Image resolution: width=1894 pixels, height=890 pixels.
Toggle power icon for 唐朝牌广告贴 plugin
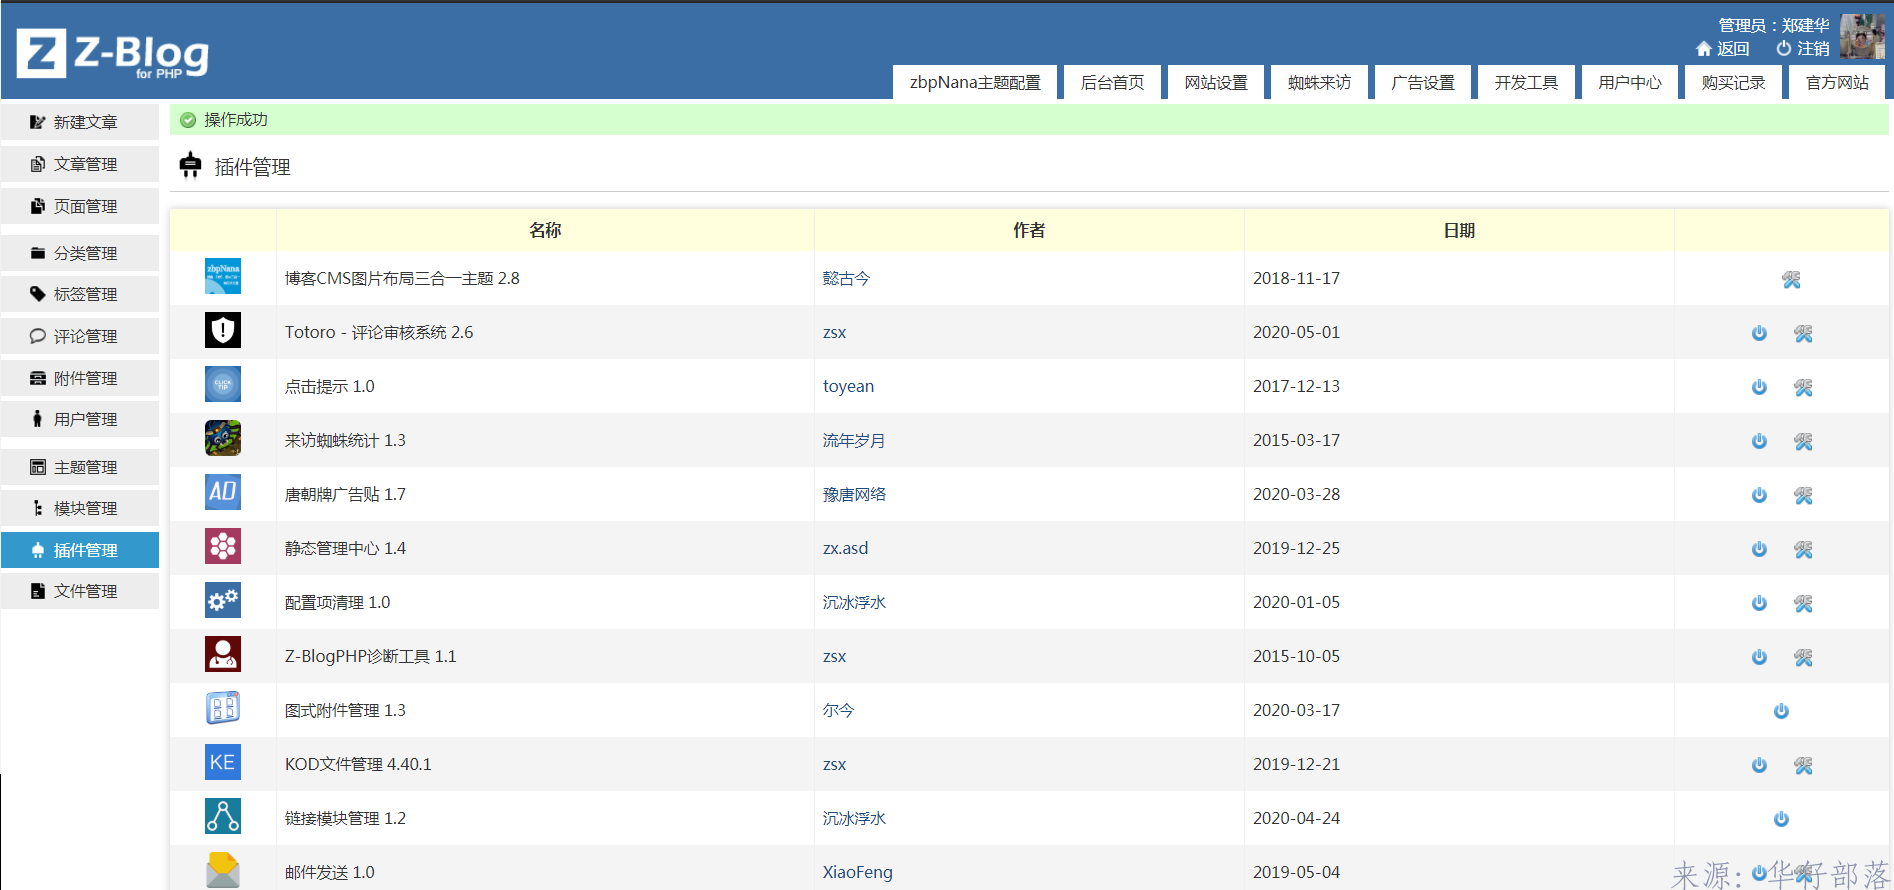[1759, 495]
